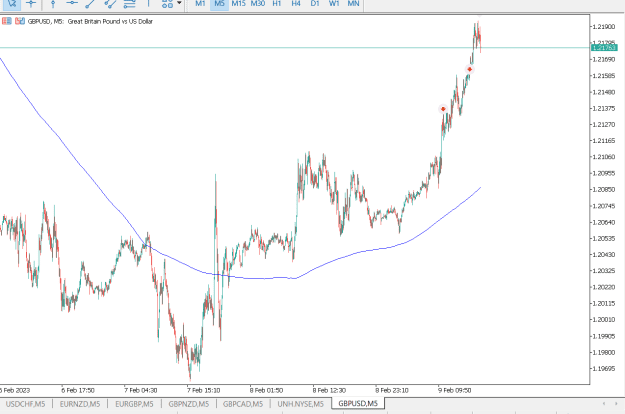Activate the crosshair tool

pyautogui.click(x=31, y=3)
